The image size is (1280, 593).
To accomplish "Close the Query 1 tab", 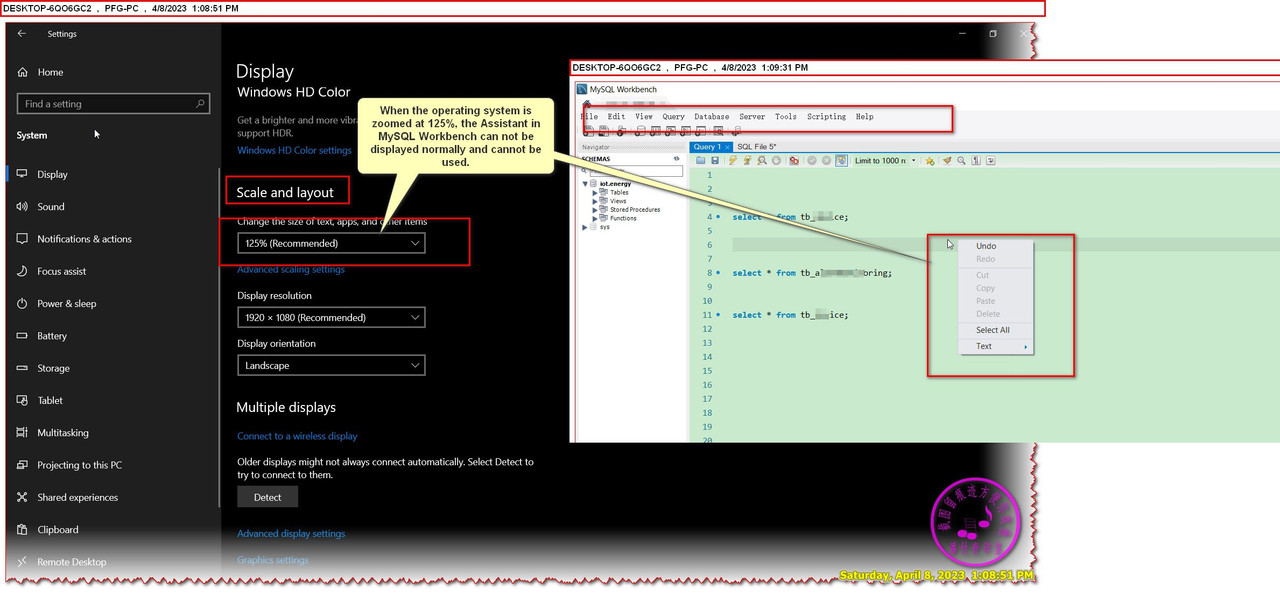I will (x=728, y=147).
